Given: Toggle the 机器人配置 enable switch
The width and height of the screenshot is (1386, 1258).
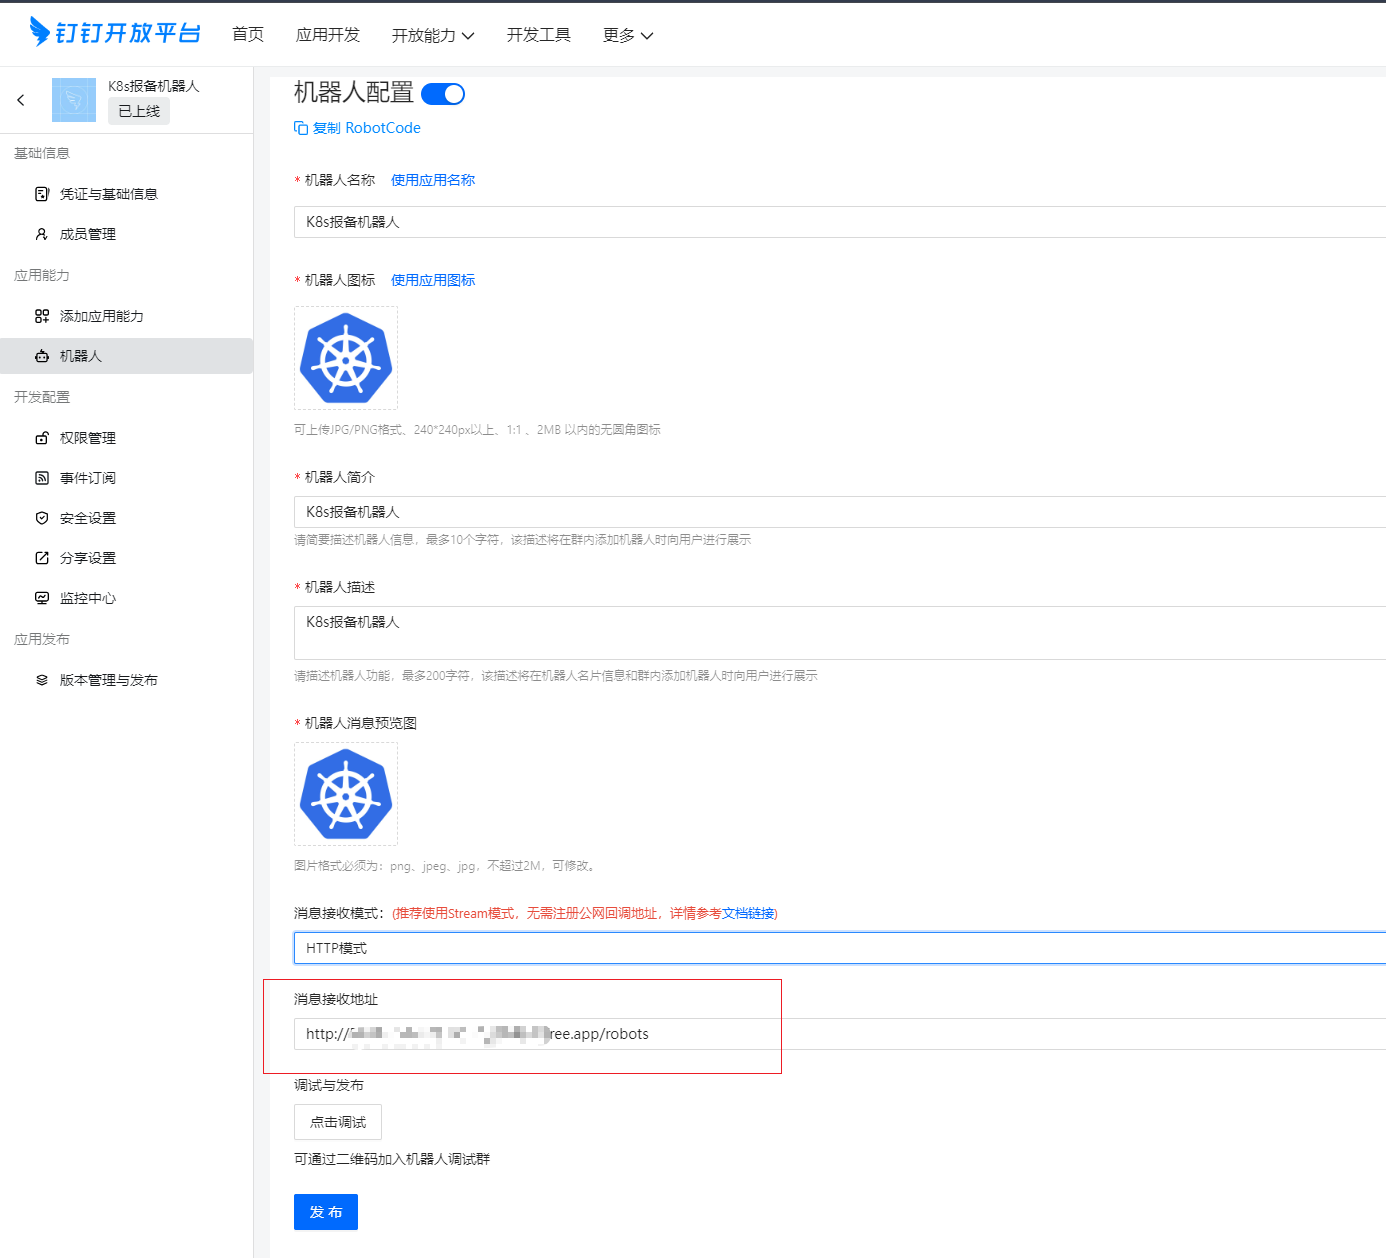Looking at the screenshot, I should pos(443,94).
